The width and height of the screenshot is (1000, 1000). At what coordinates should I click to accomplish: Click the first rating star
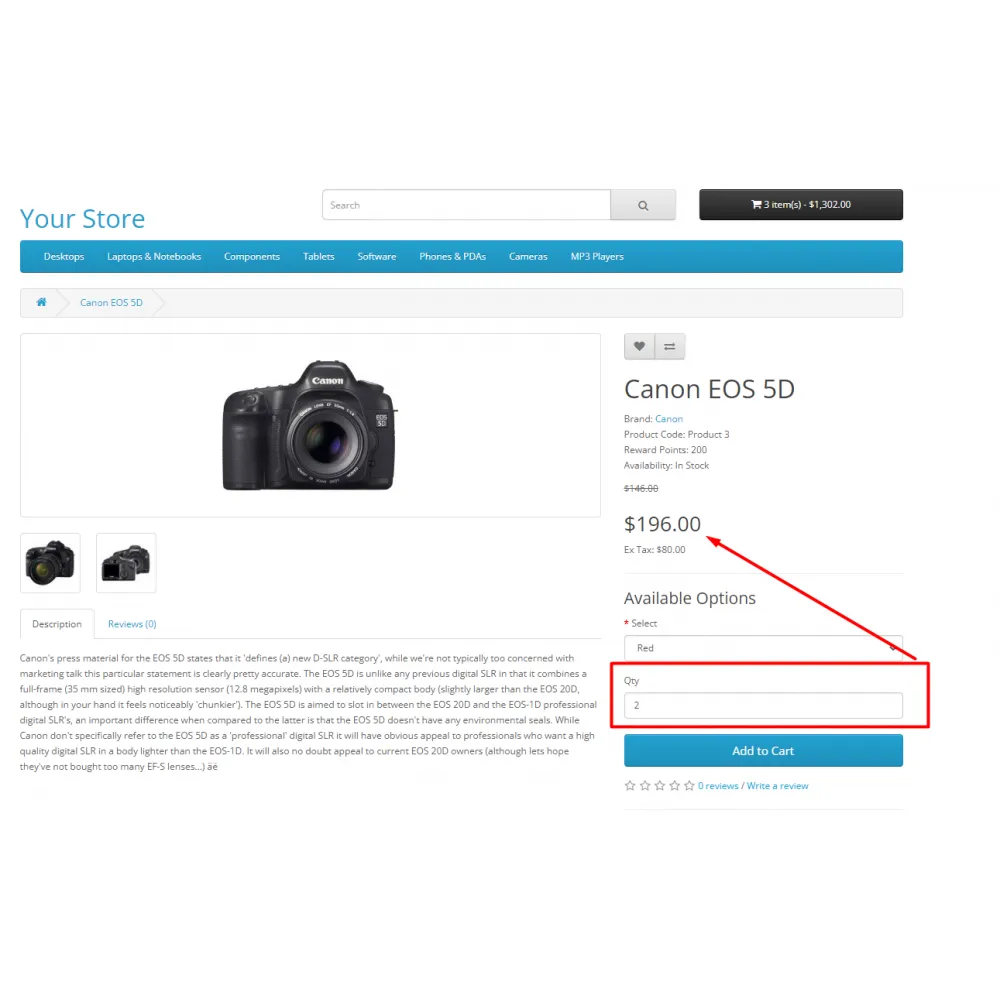point(630,786)
